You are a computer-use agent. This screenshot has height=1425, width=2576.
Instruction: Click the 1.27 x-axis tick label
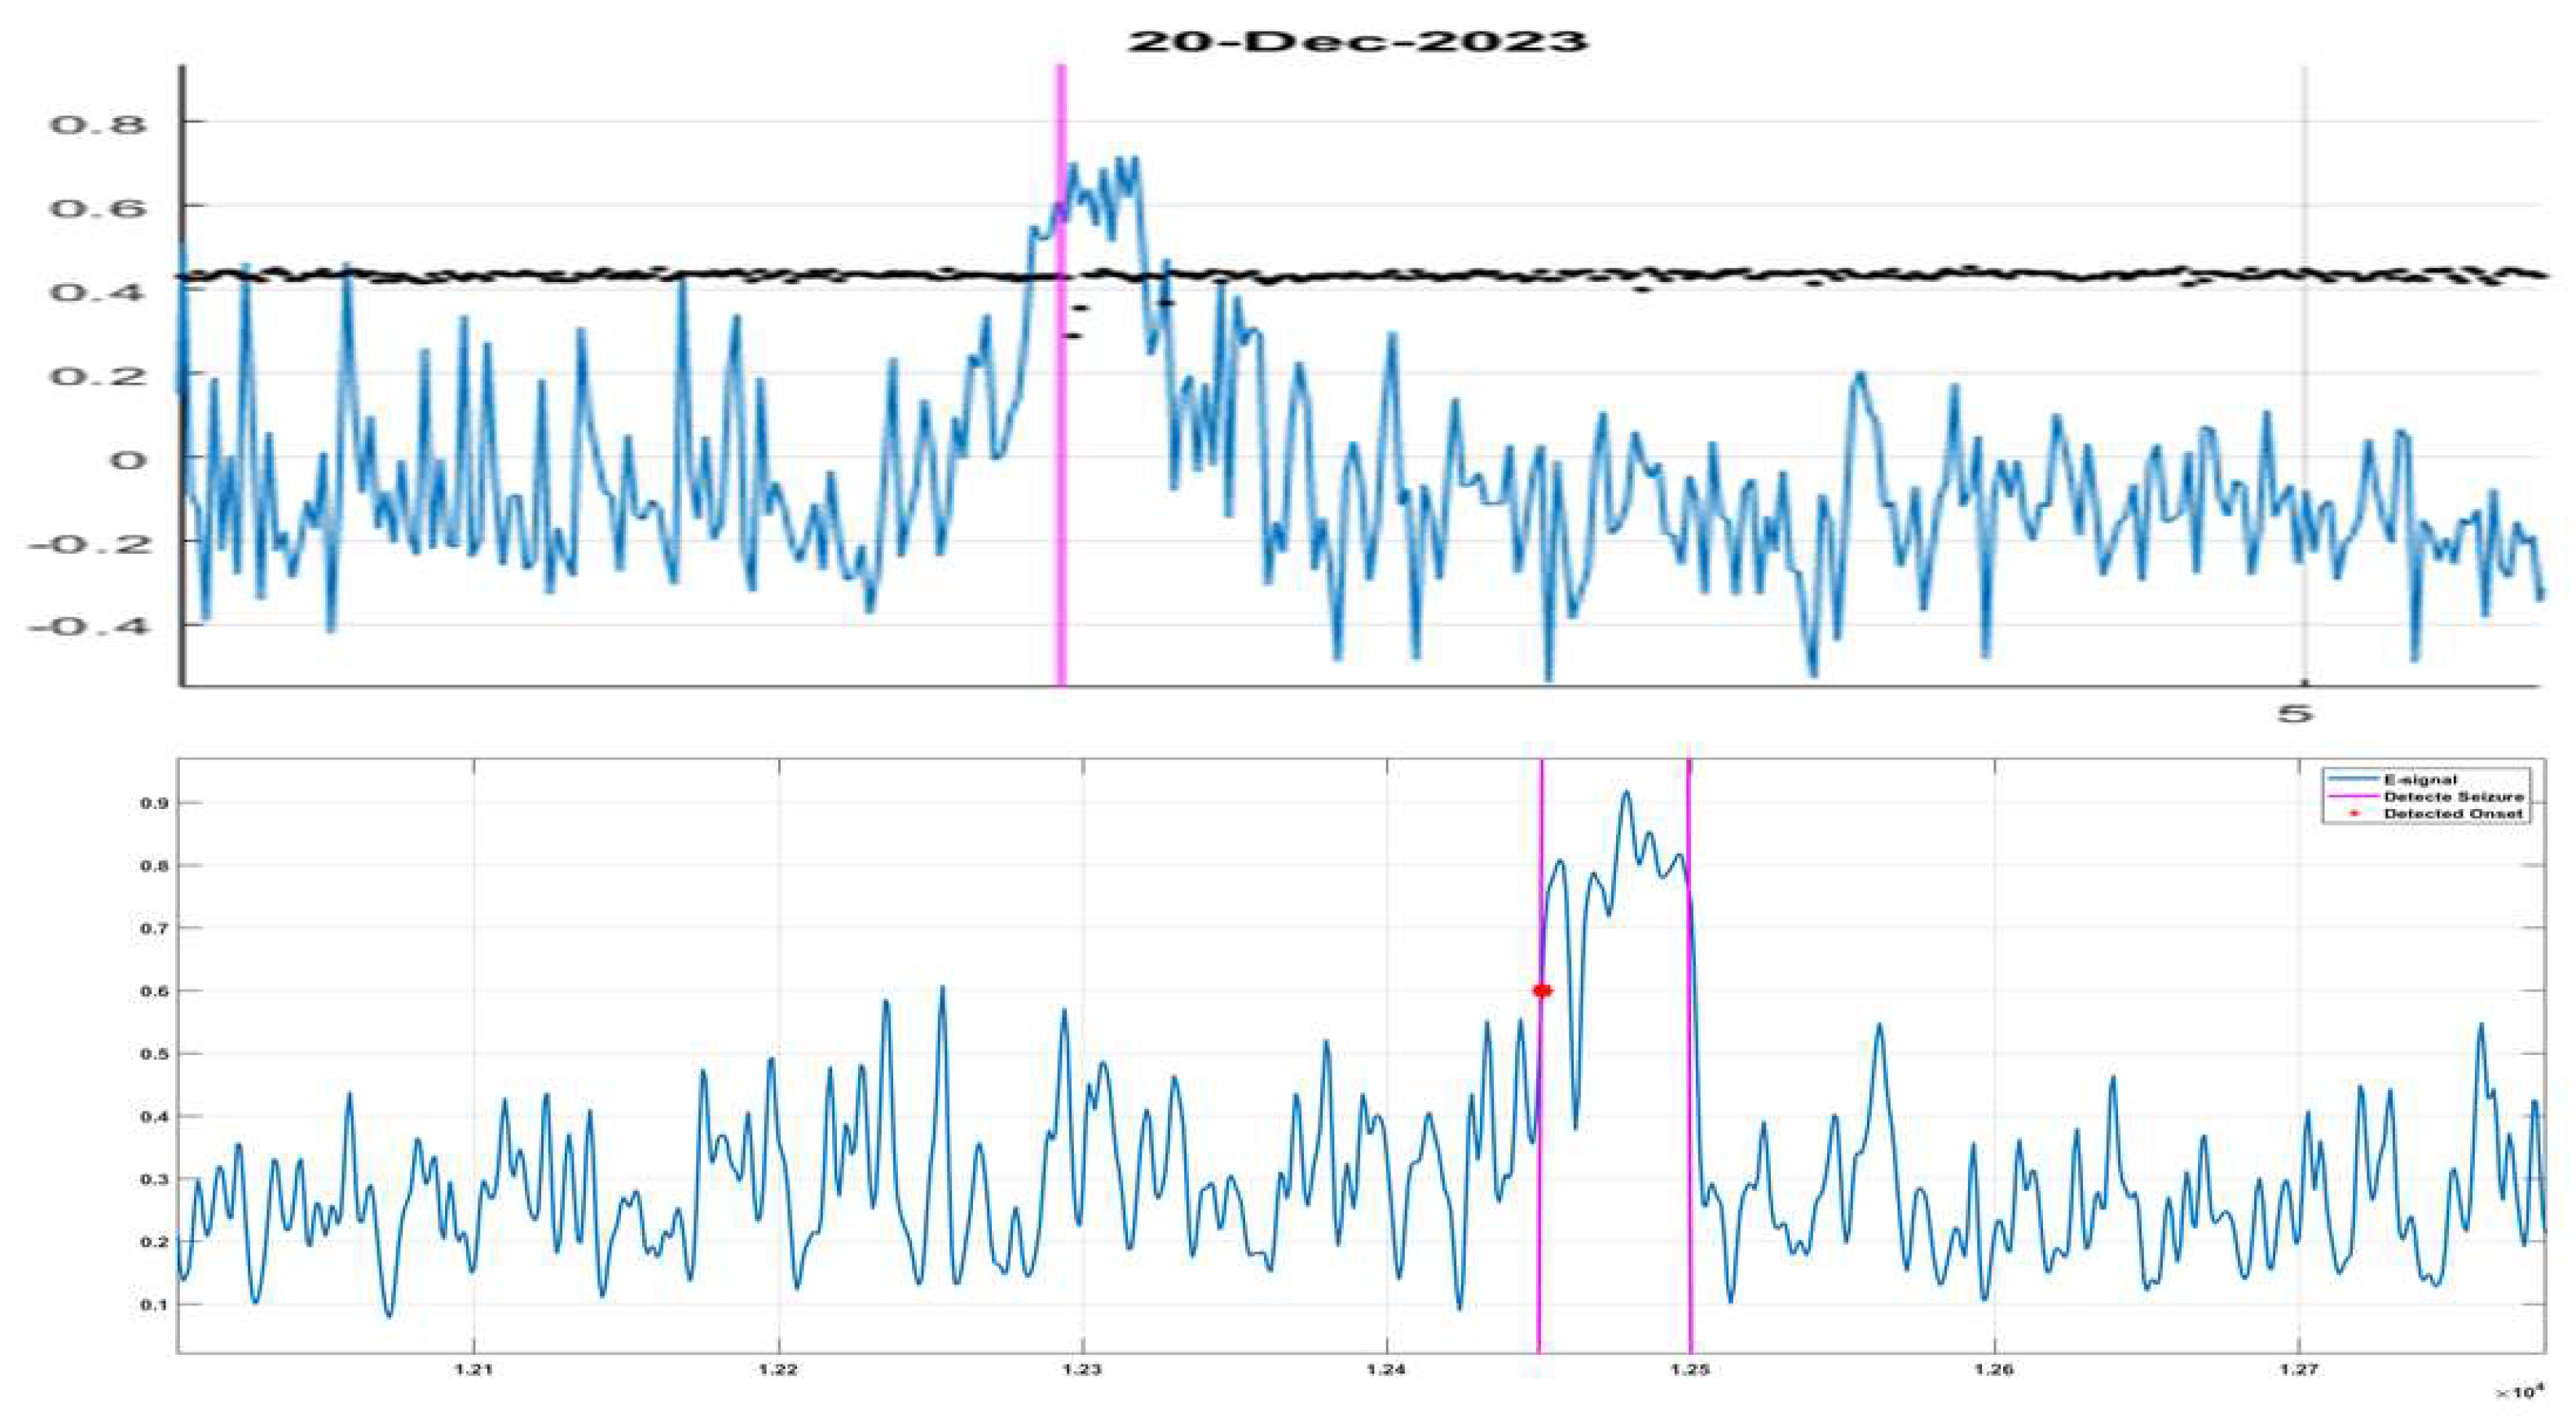coord(2299,1369)
